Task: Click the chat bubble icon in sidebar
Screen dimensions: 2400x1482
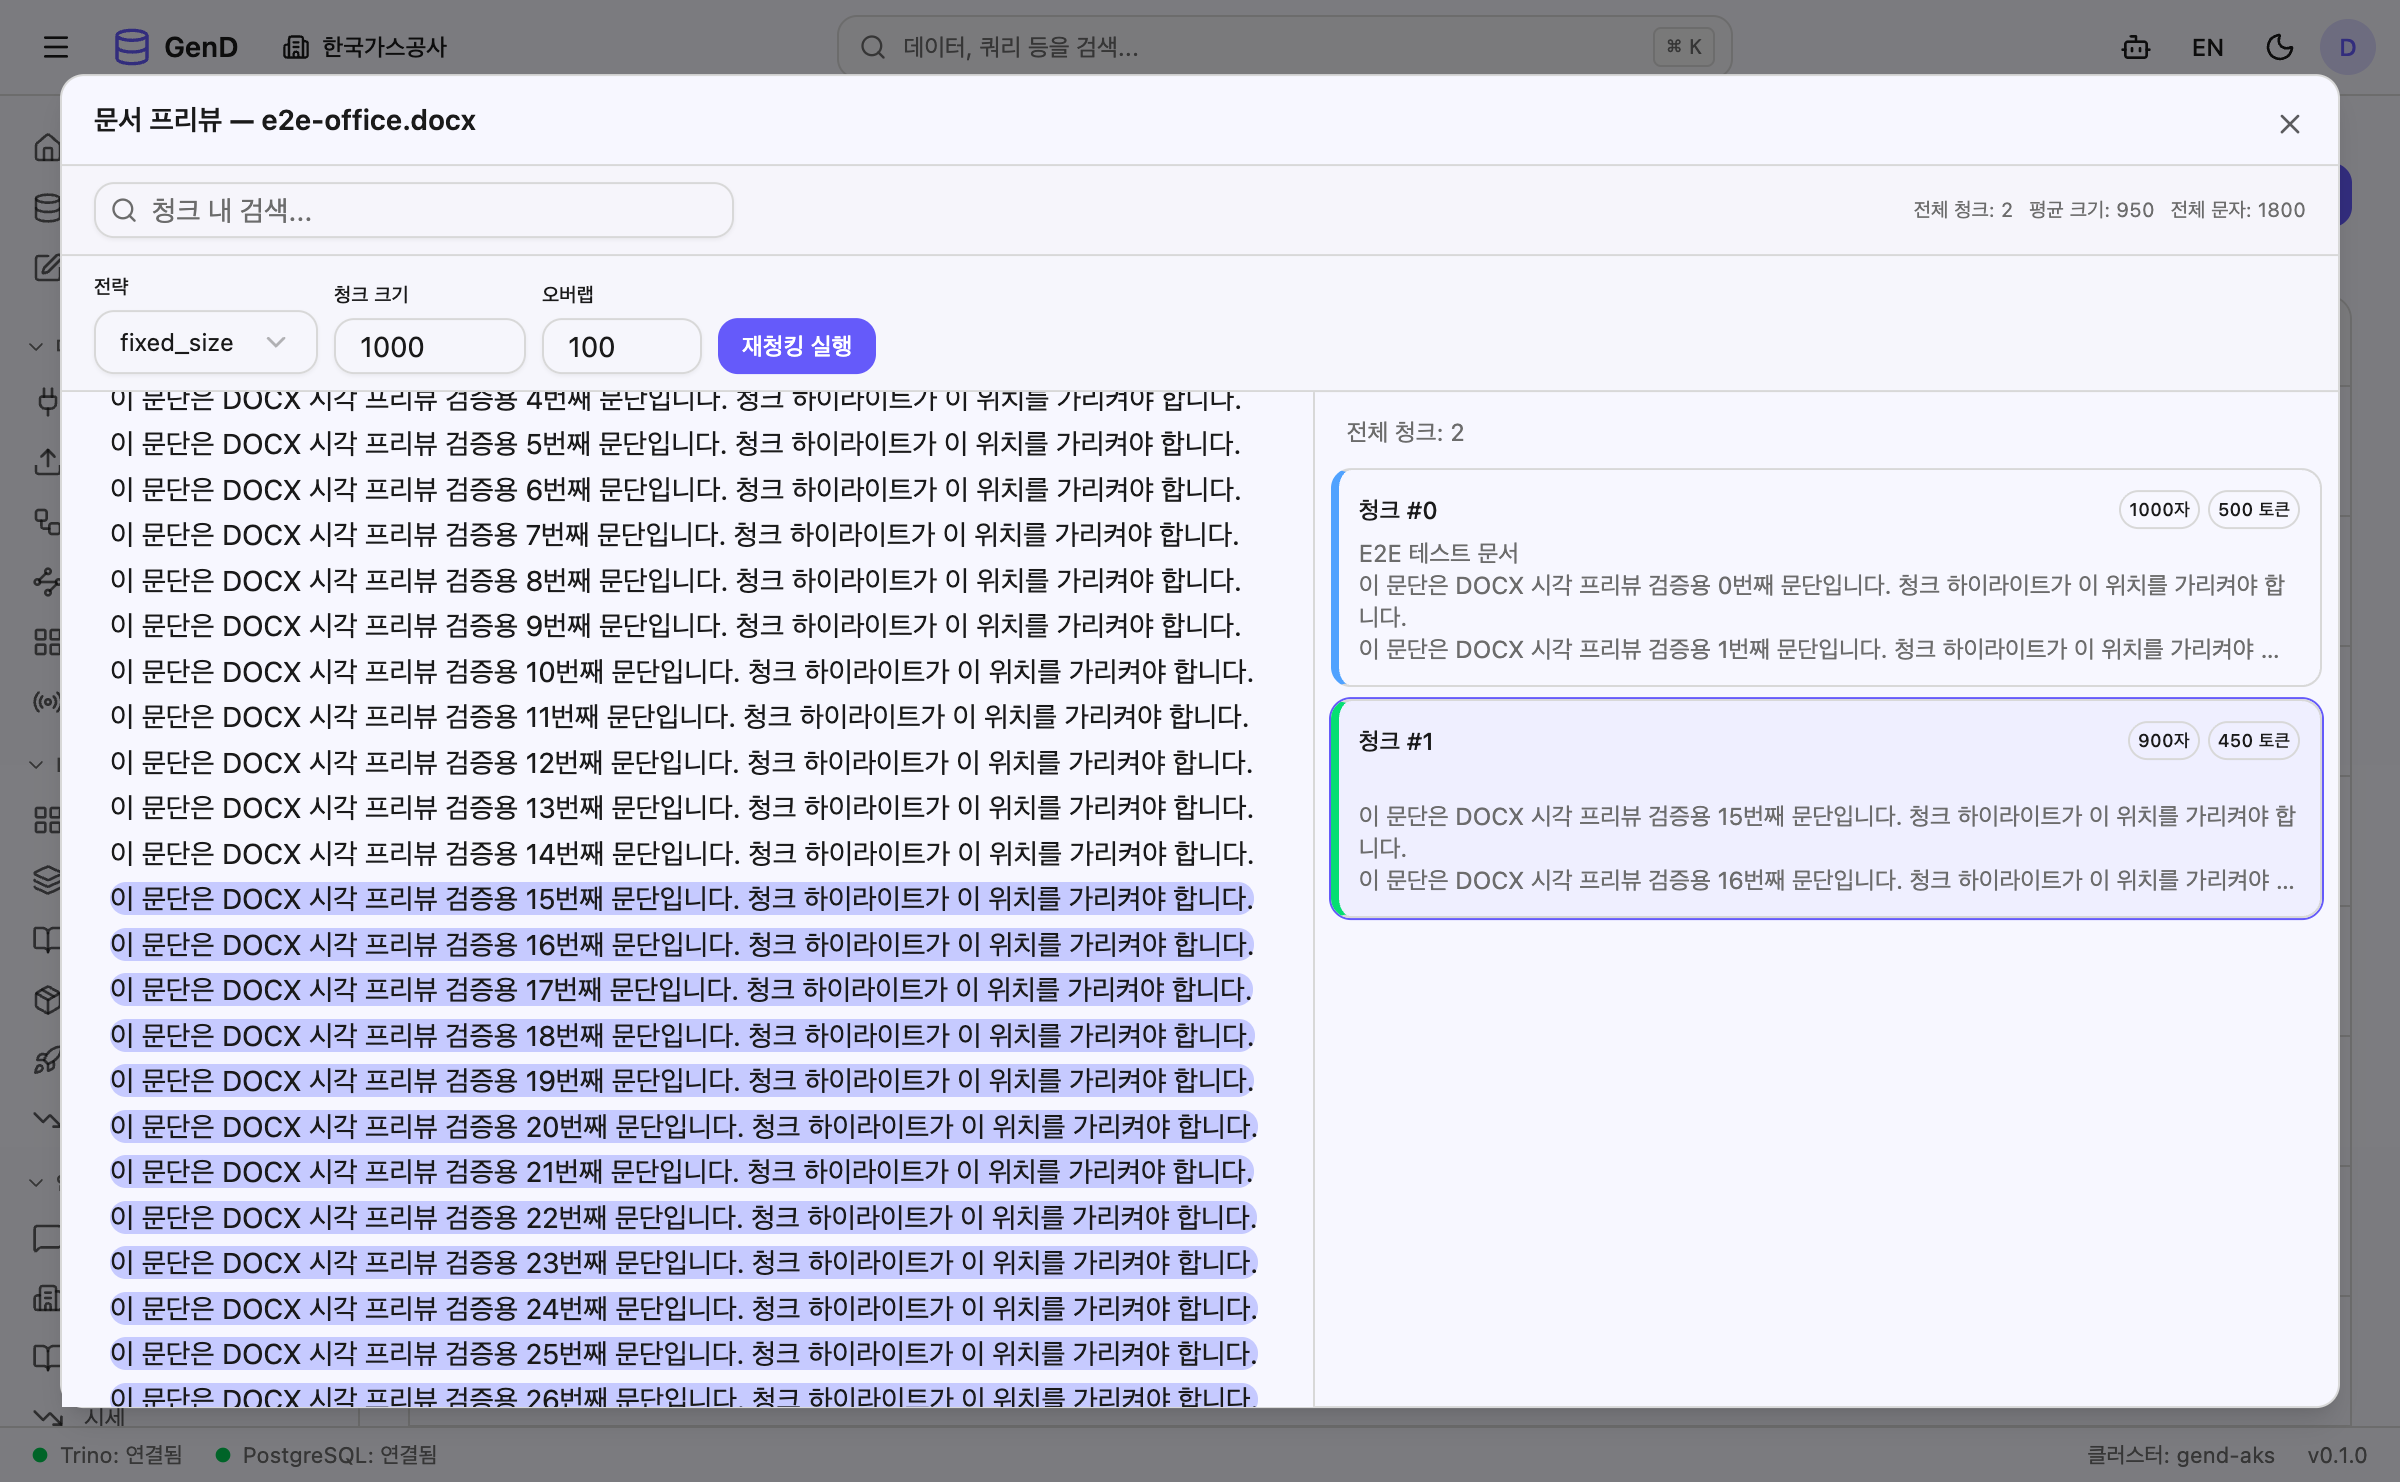Action: pyautogui.click(x=46, y=1239)
